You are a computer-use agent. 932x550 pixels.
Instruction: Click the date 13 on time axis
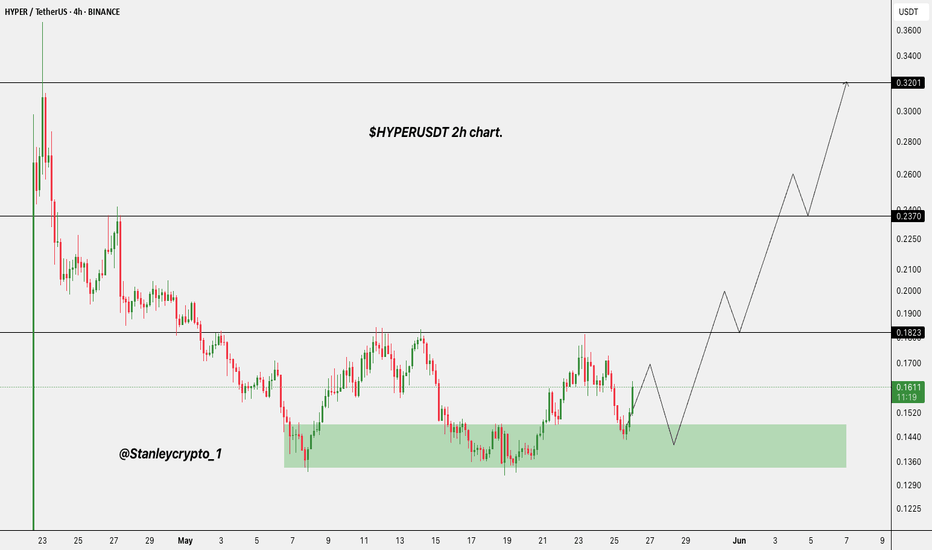[399, 540]
